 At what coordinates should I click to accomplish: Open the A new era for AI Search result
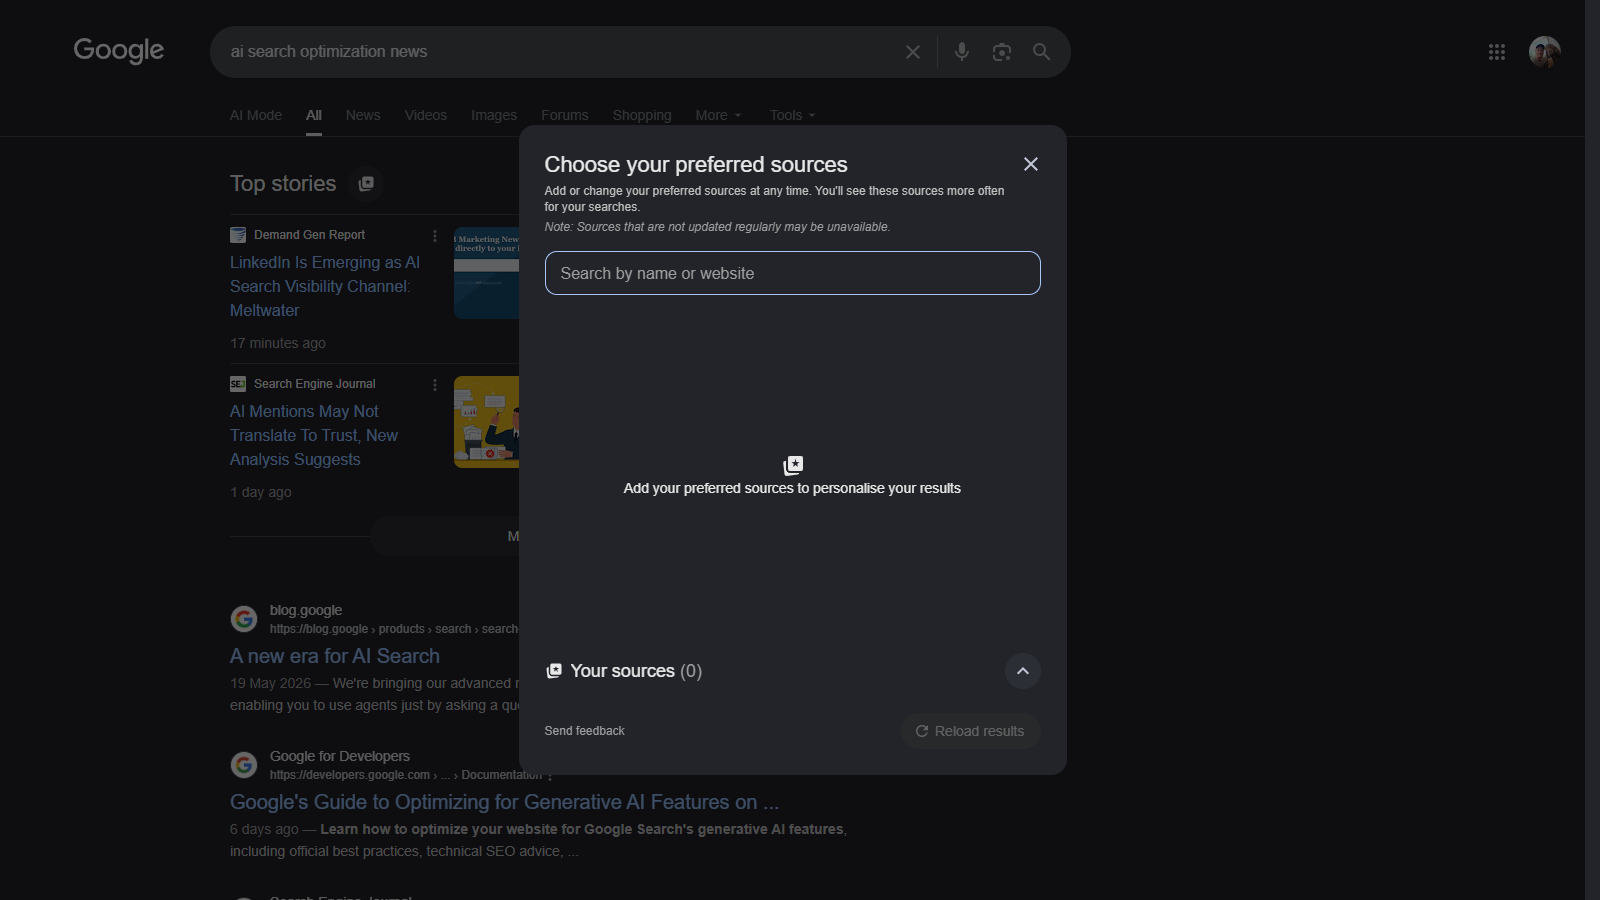(x=335, y=656)
